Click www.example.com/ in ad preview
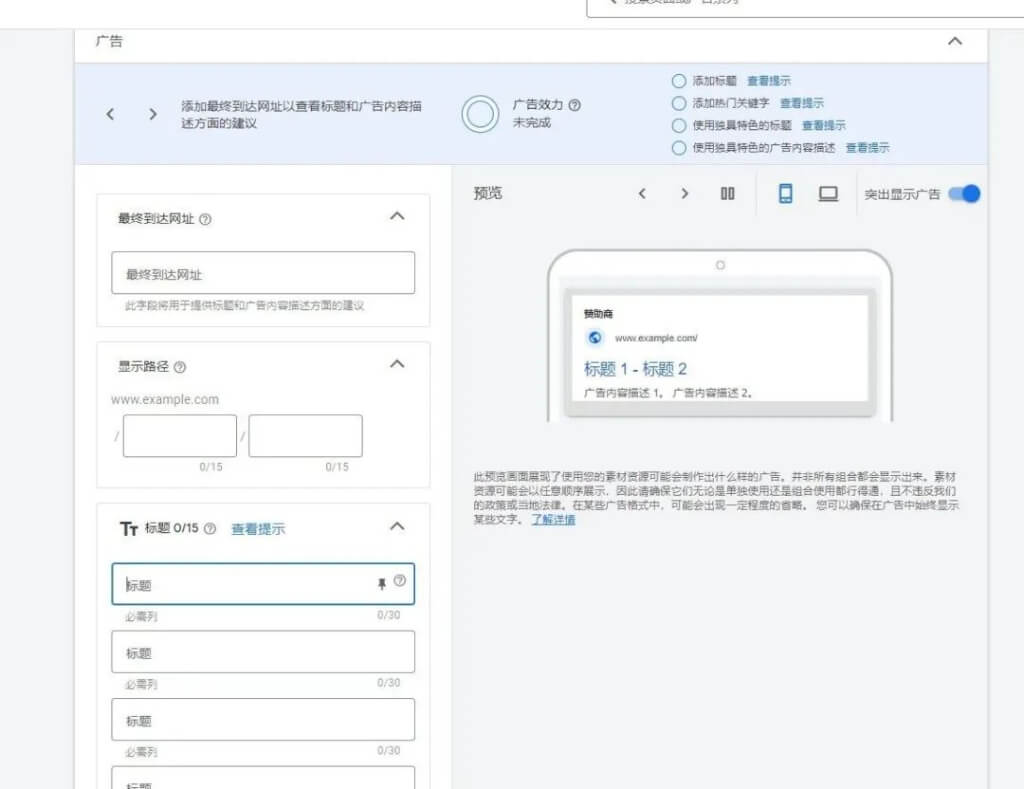 (656, 338)
